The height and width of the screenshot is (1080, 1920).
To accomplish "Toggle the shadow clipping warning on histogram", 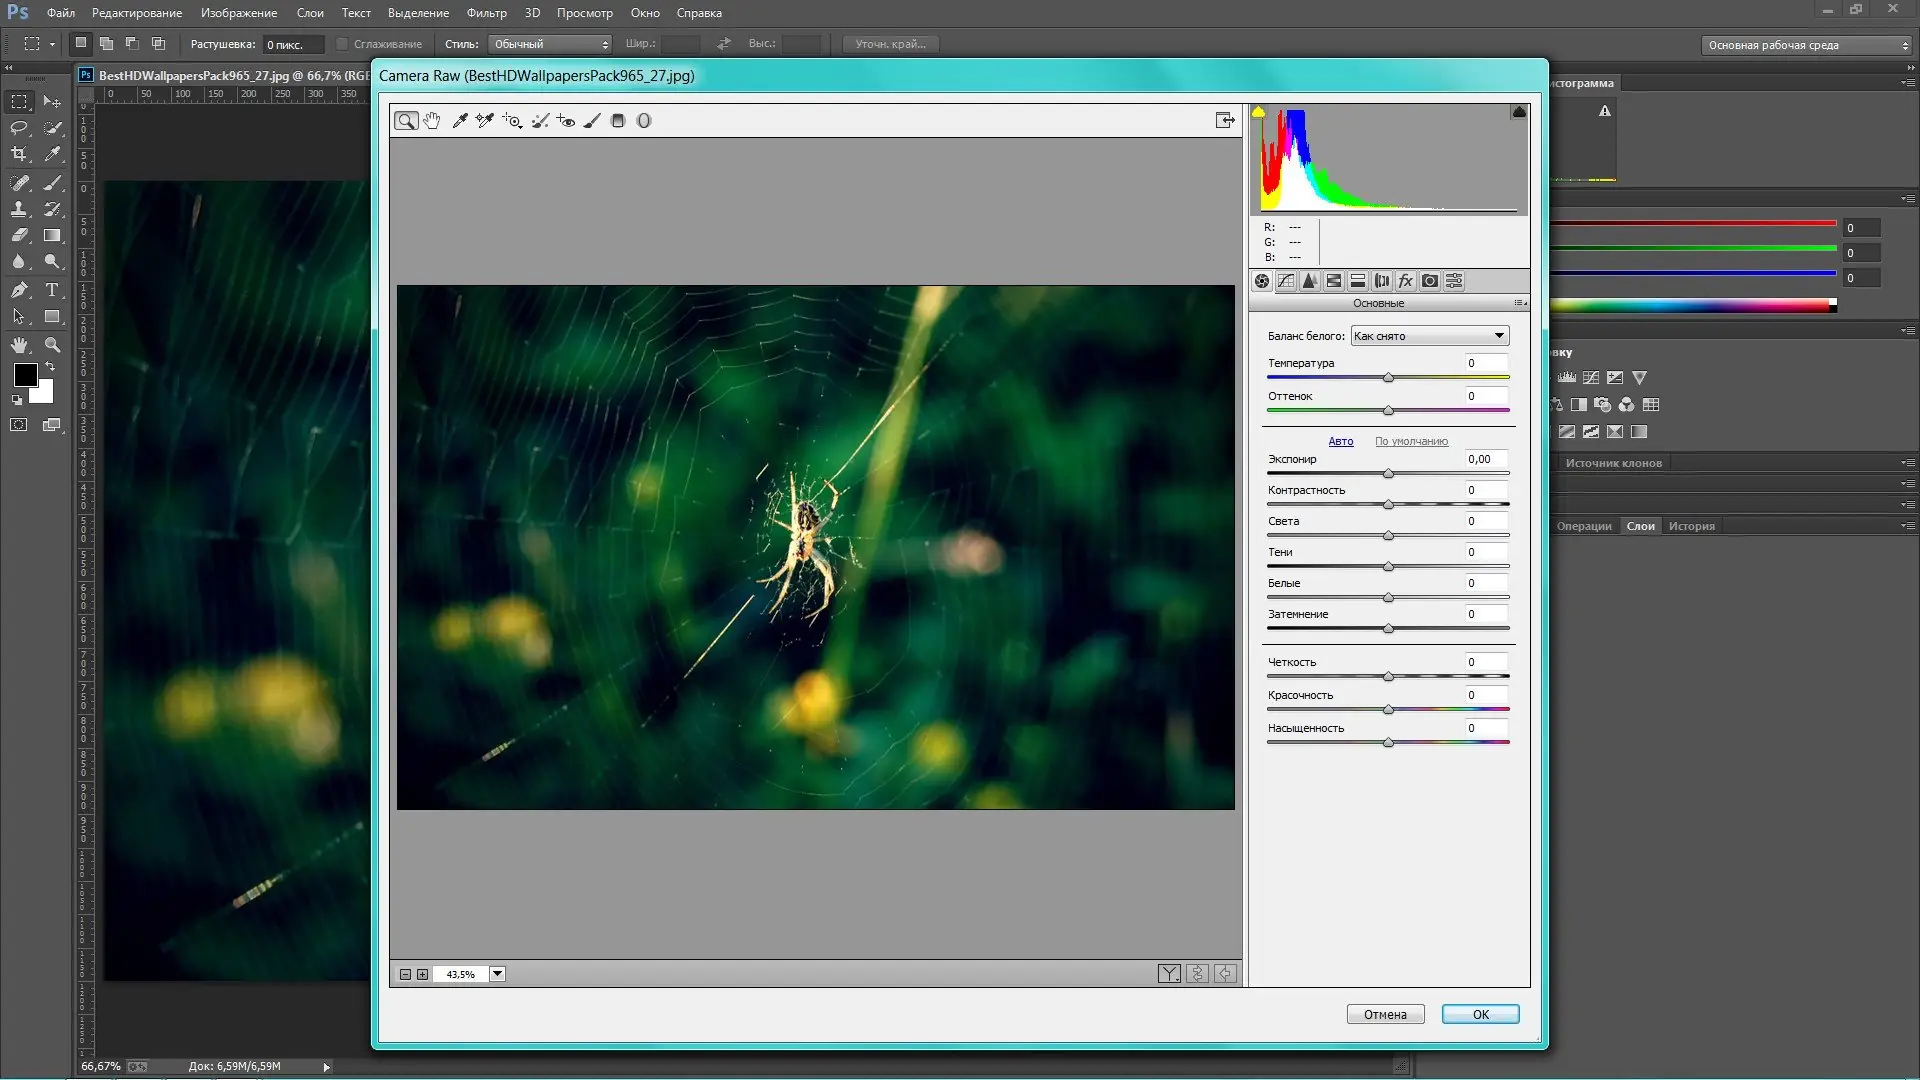I will (x=1259, y=112).
